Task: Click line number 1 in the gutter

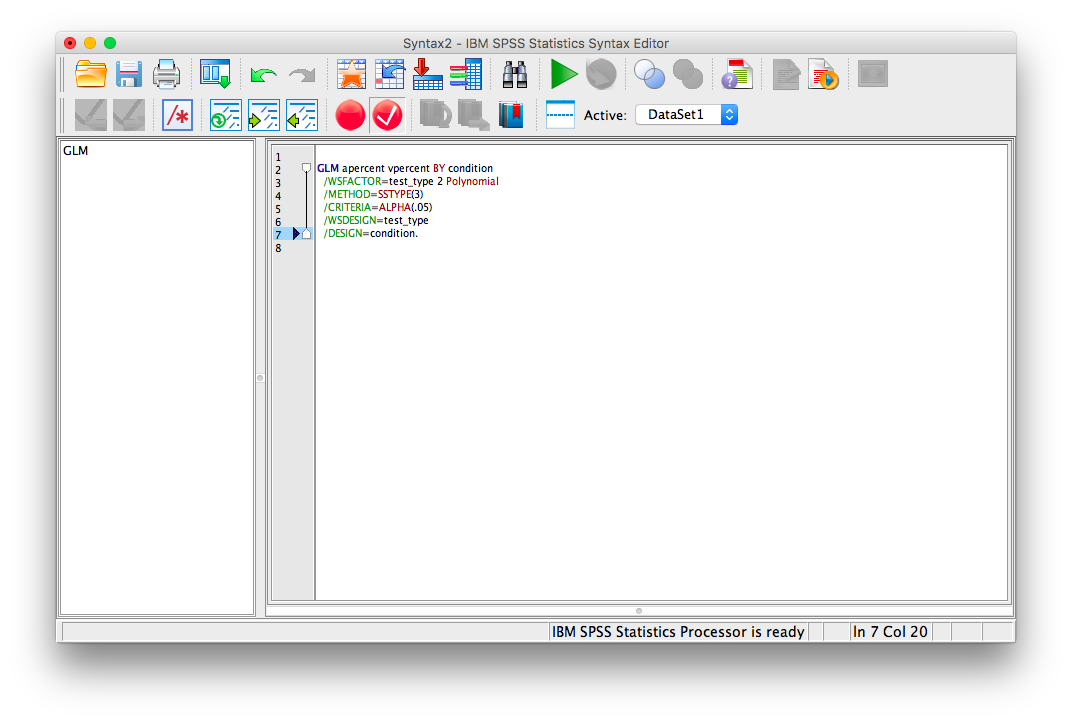Action: (x=278, y=157)
